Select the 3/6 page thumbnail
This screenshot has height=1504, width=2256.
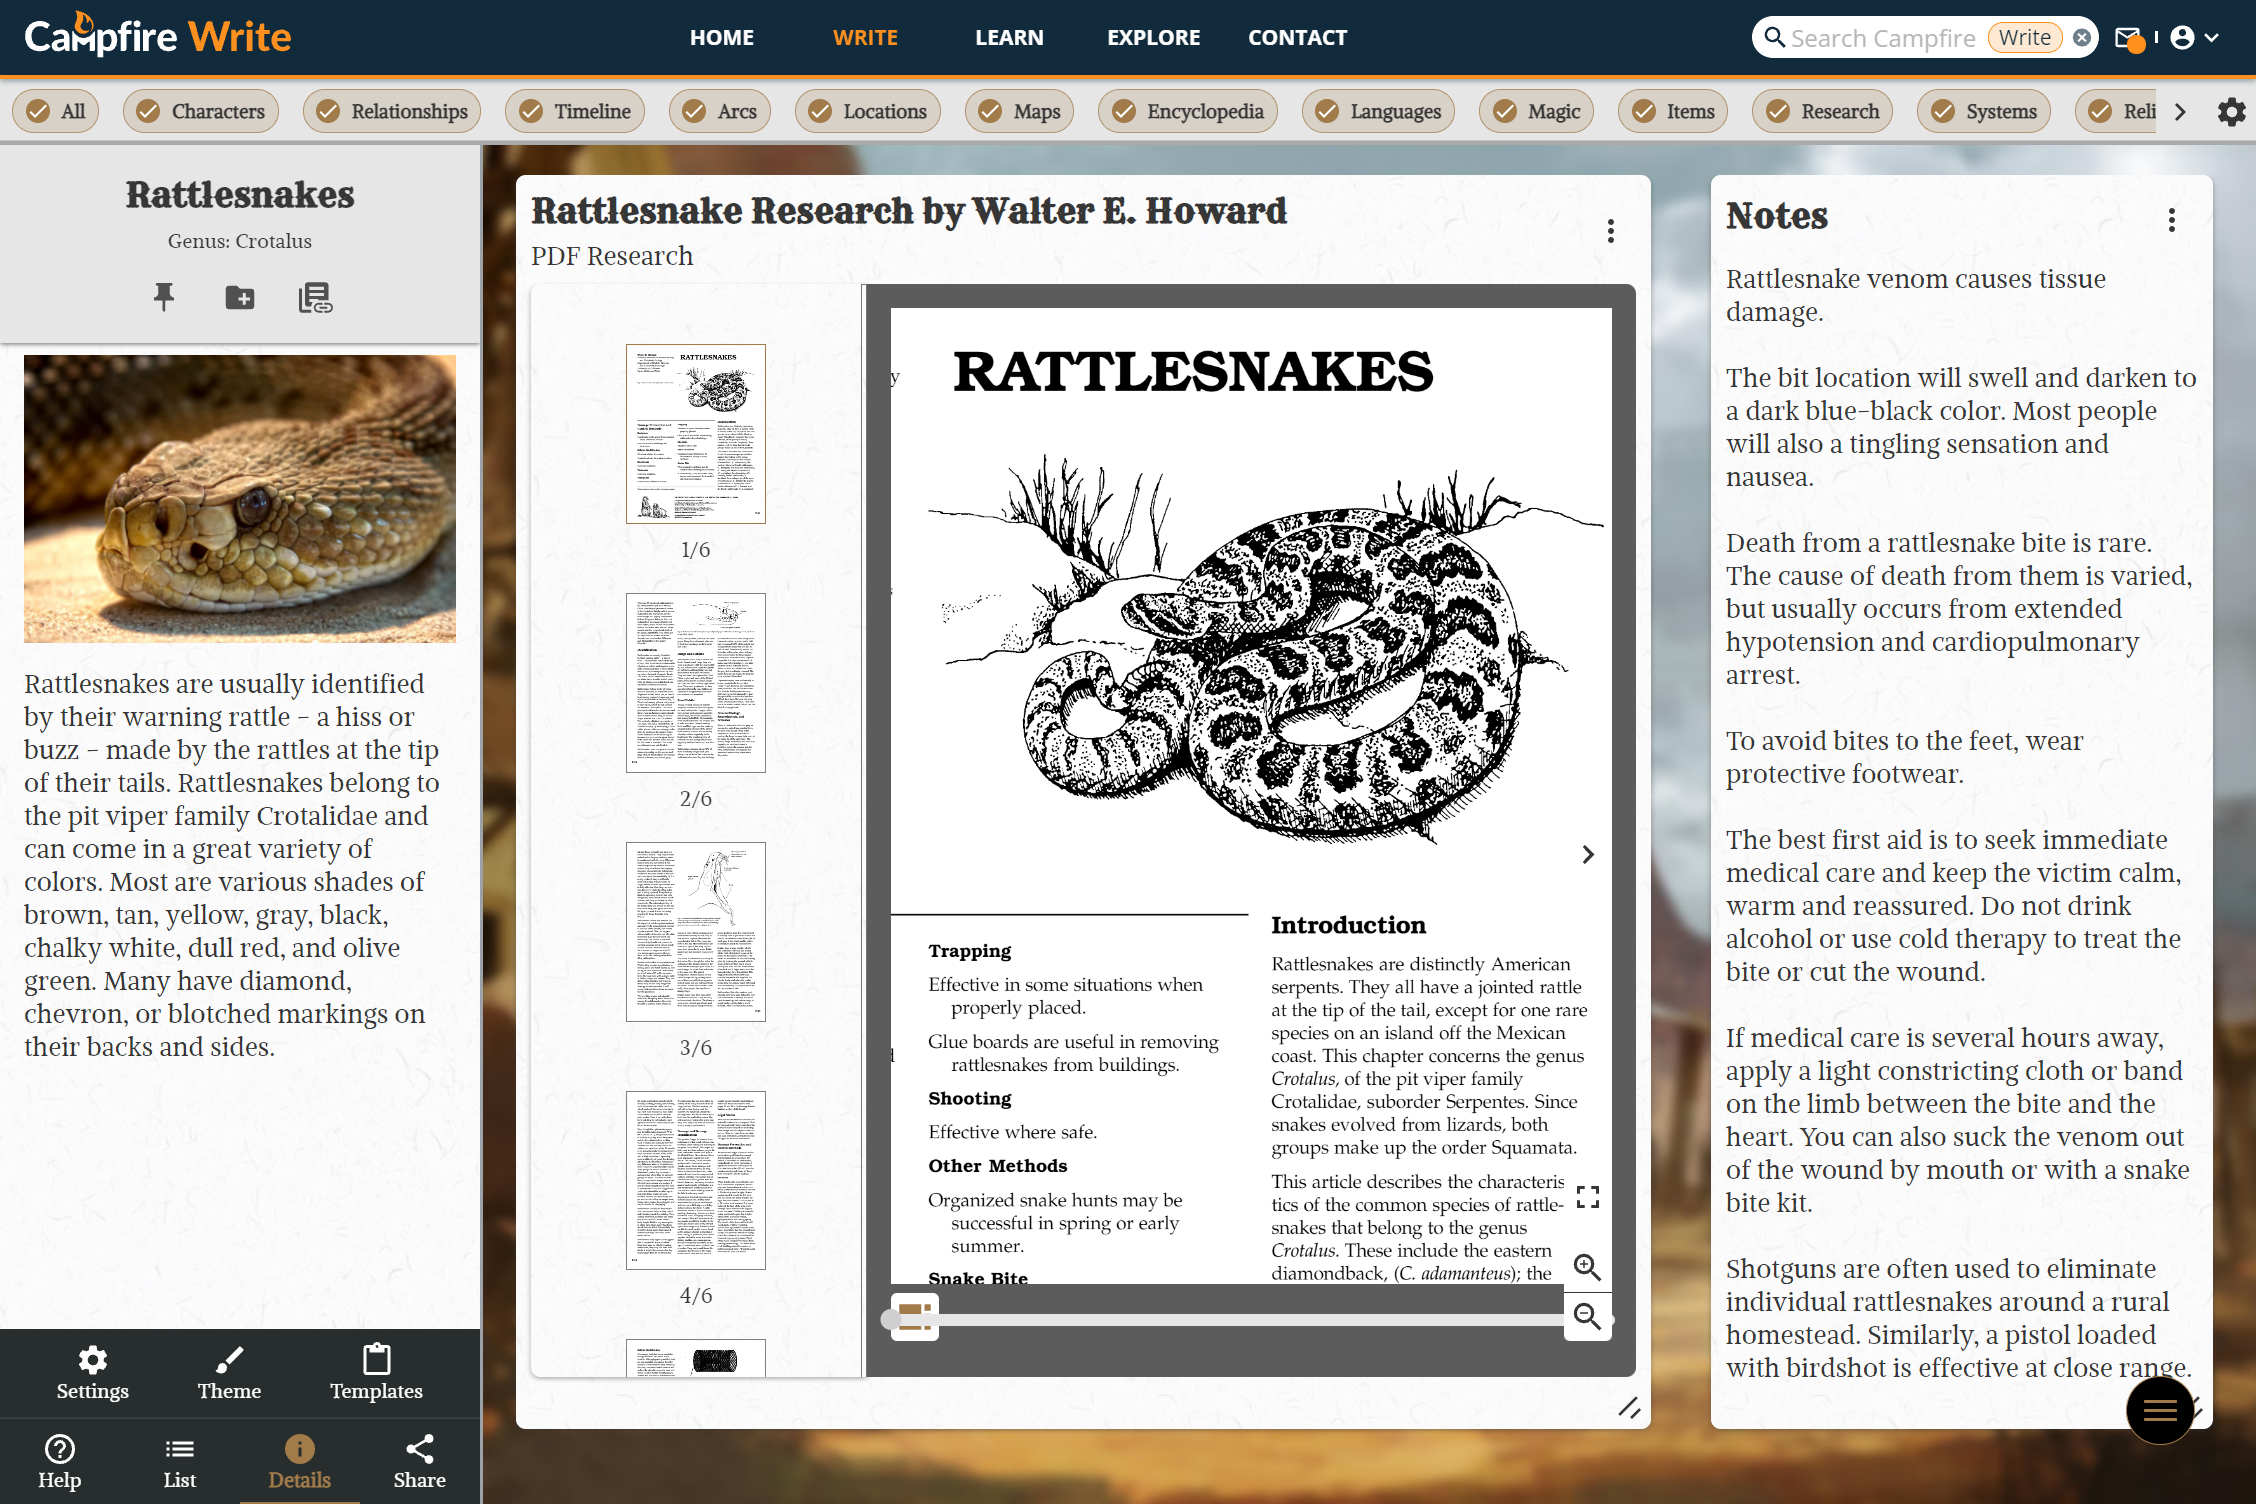[x=695, y=931]
